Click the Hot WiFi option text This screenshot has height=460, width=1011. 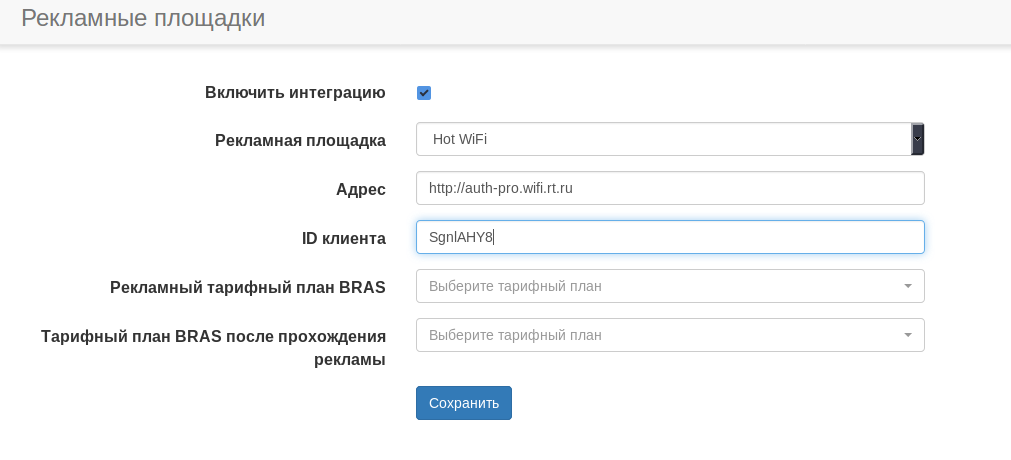point(460,139)
